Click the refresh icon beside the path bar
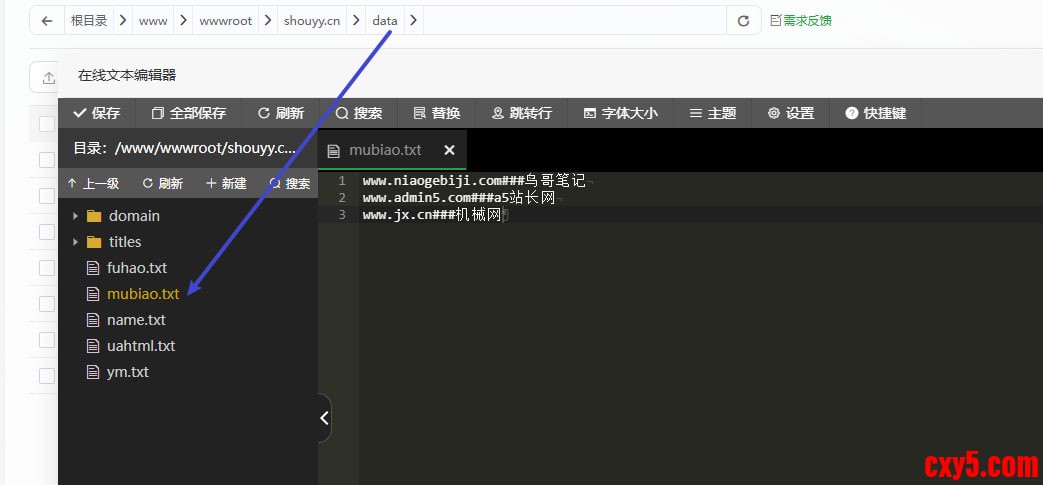Screen dimensions: 1043x485 (744, 21)
